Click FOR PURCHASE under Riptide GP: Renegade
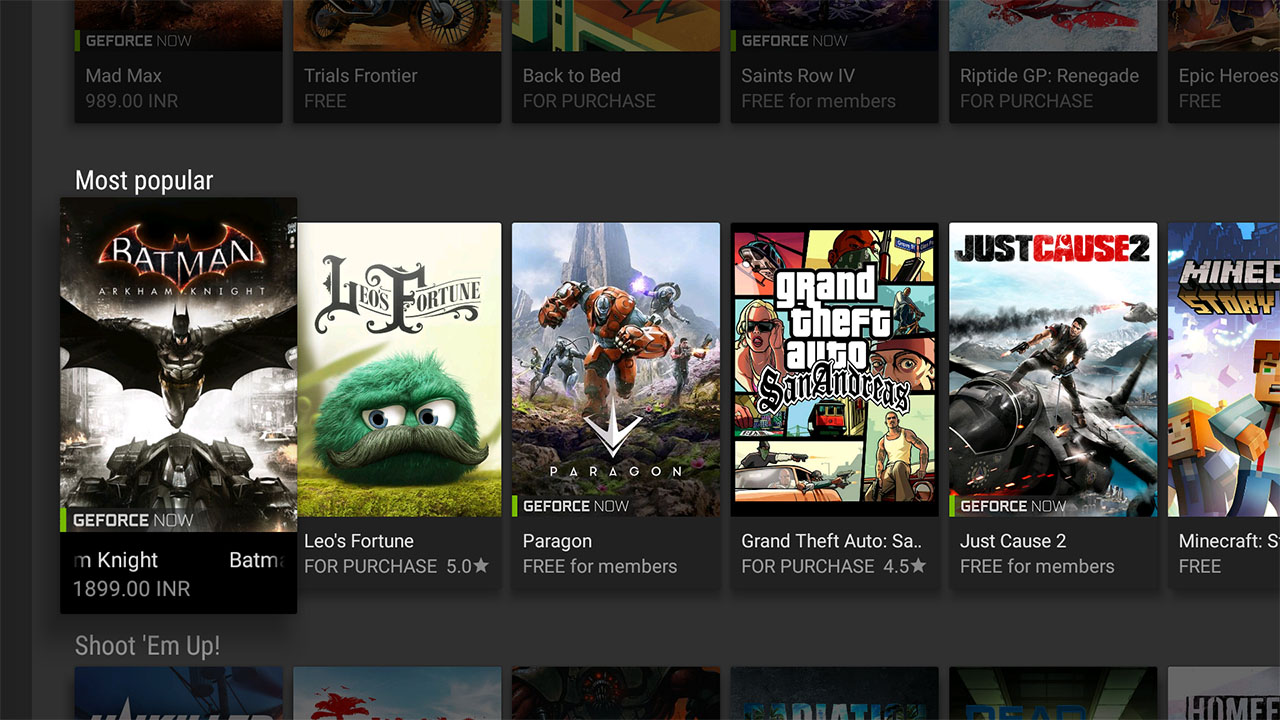Screen dimensions: 1280x720 pyautogui.click(x=1026, y=101)
